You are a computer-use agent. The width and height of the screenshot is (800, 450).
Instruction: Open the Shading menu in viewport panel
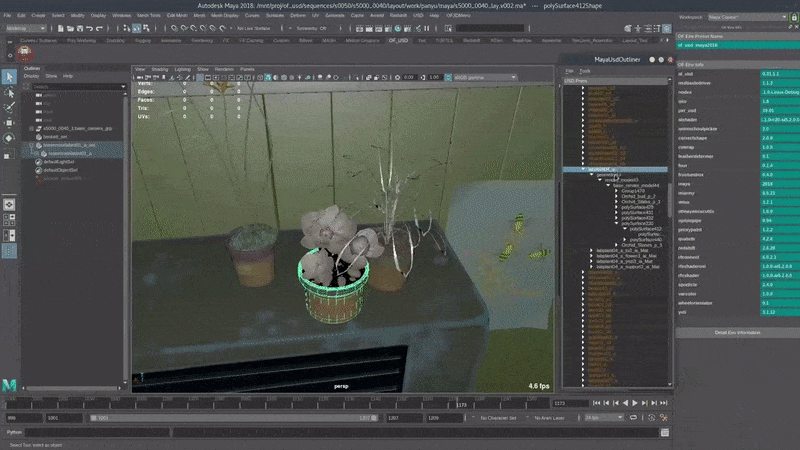[x=160, y=69]
